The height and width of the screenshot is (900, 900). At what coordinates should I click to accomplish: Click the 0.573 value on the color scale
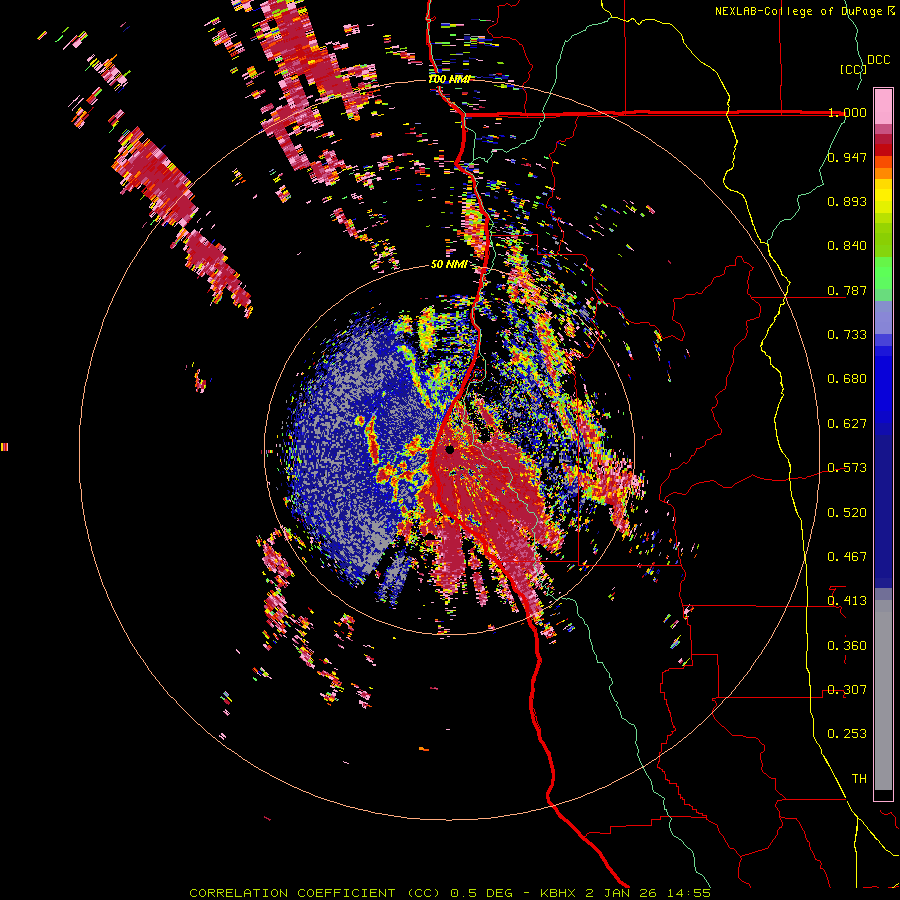[x=847, y=467]
